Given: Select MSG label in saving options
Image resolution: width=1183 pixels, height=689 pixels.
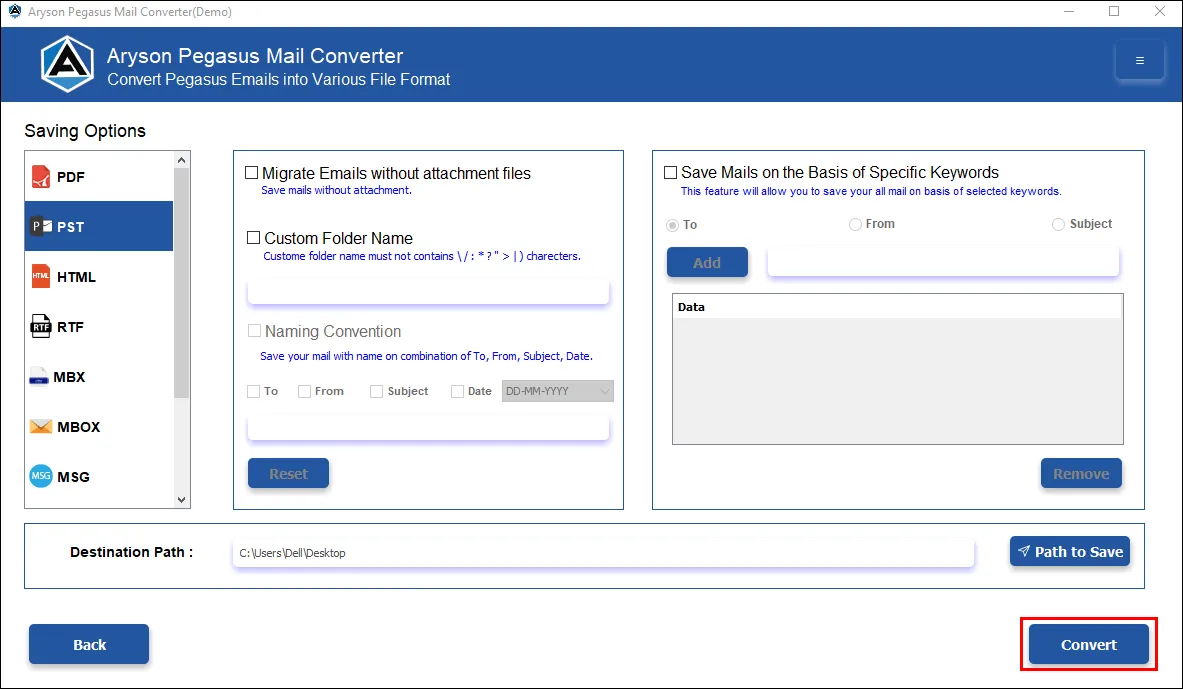Looking at the screenshot, I should [x=73, y=477].
